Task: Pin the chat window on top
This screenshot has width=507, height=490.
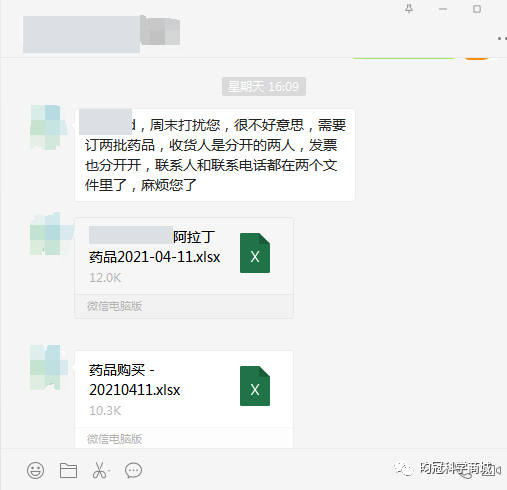Action: click(x=409, y=9)
